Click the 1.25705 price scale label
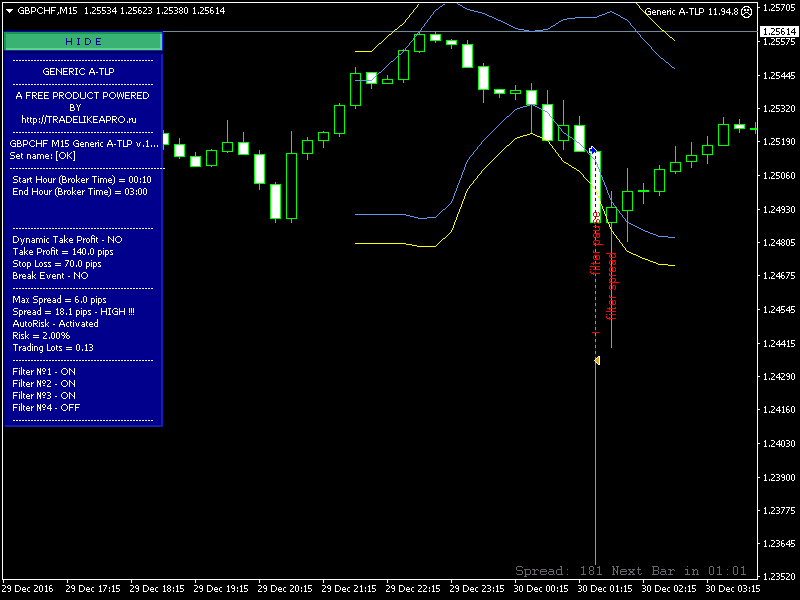 (779, 8)
